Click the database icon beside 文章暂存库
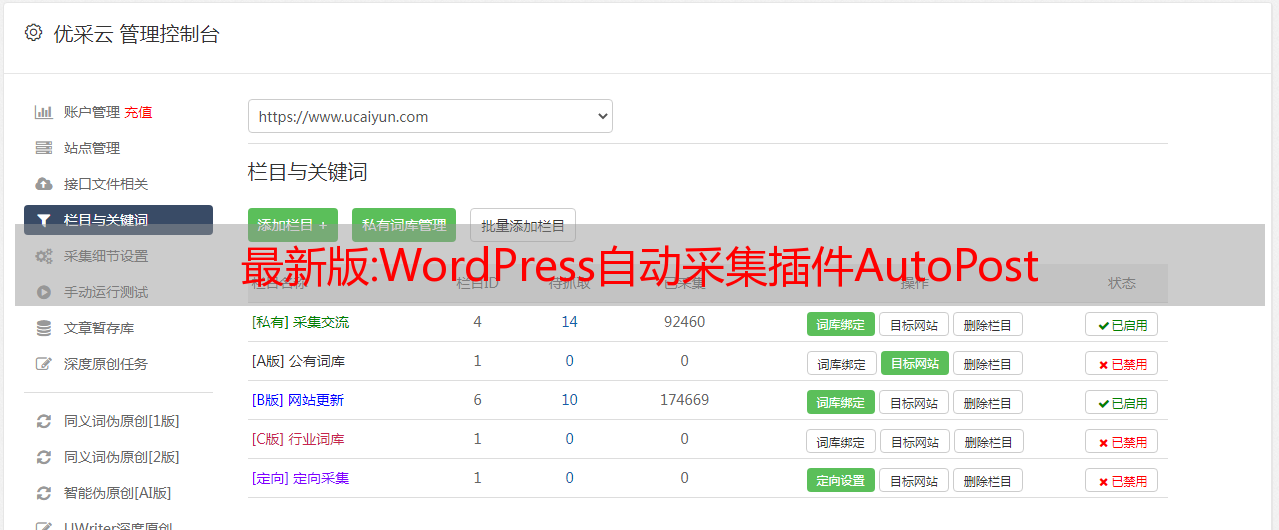The height and width of the screenshot is (530, 1279). click(x=43, y=328)
